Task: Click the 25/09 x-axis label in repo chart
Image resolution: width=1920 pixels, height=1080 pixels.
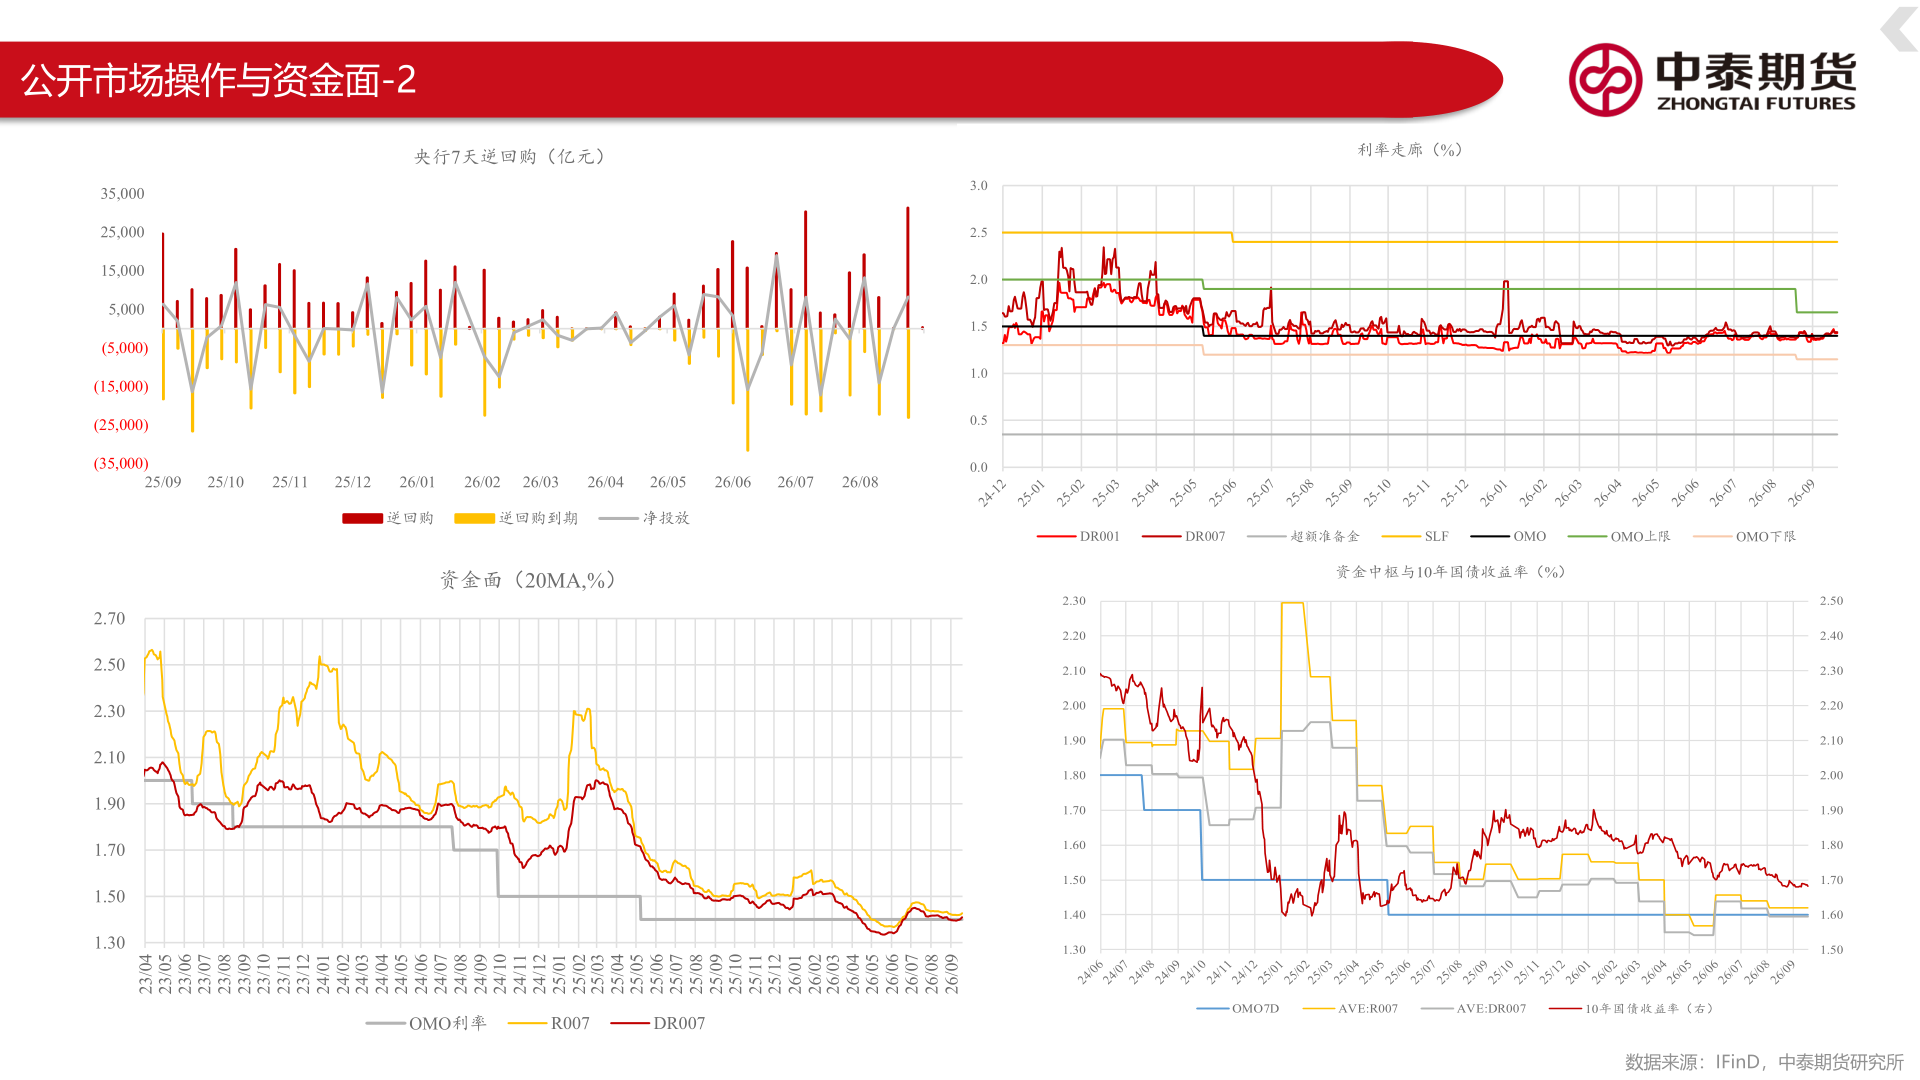Action: (163, 482)
